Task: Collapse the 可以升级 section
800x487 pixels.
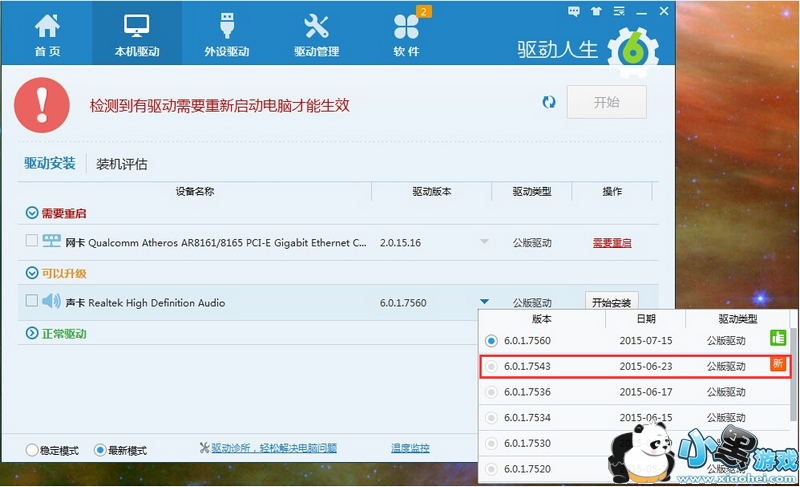Action: point(32,273)
